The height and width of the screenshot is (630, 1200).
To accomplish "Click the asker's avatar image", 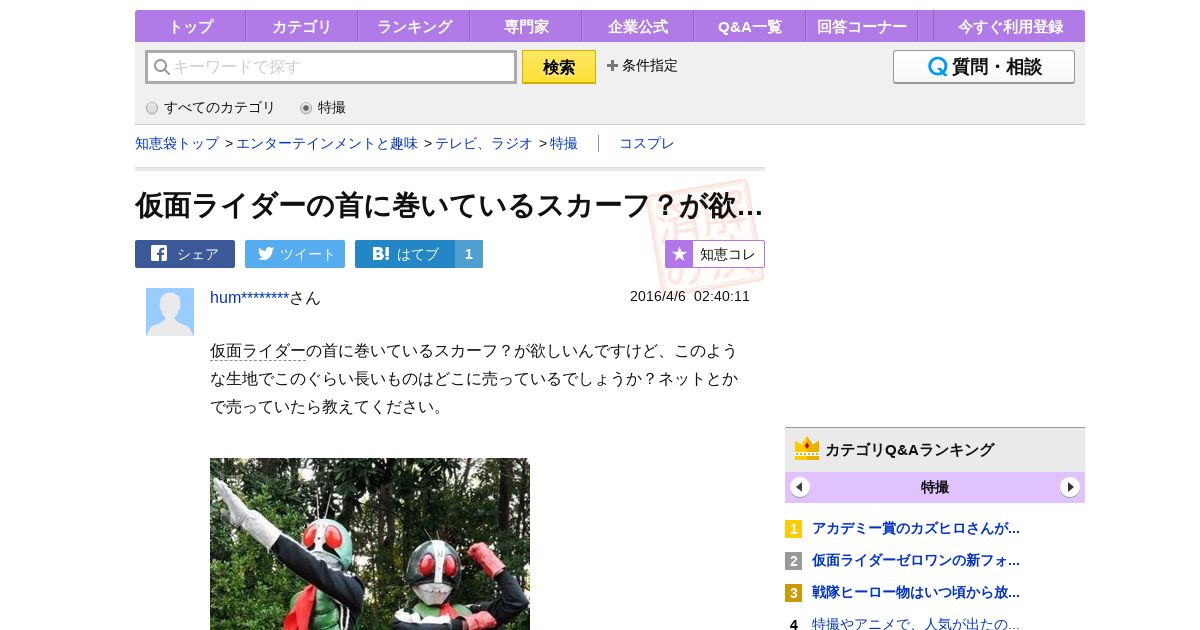I will pos(170,312).
